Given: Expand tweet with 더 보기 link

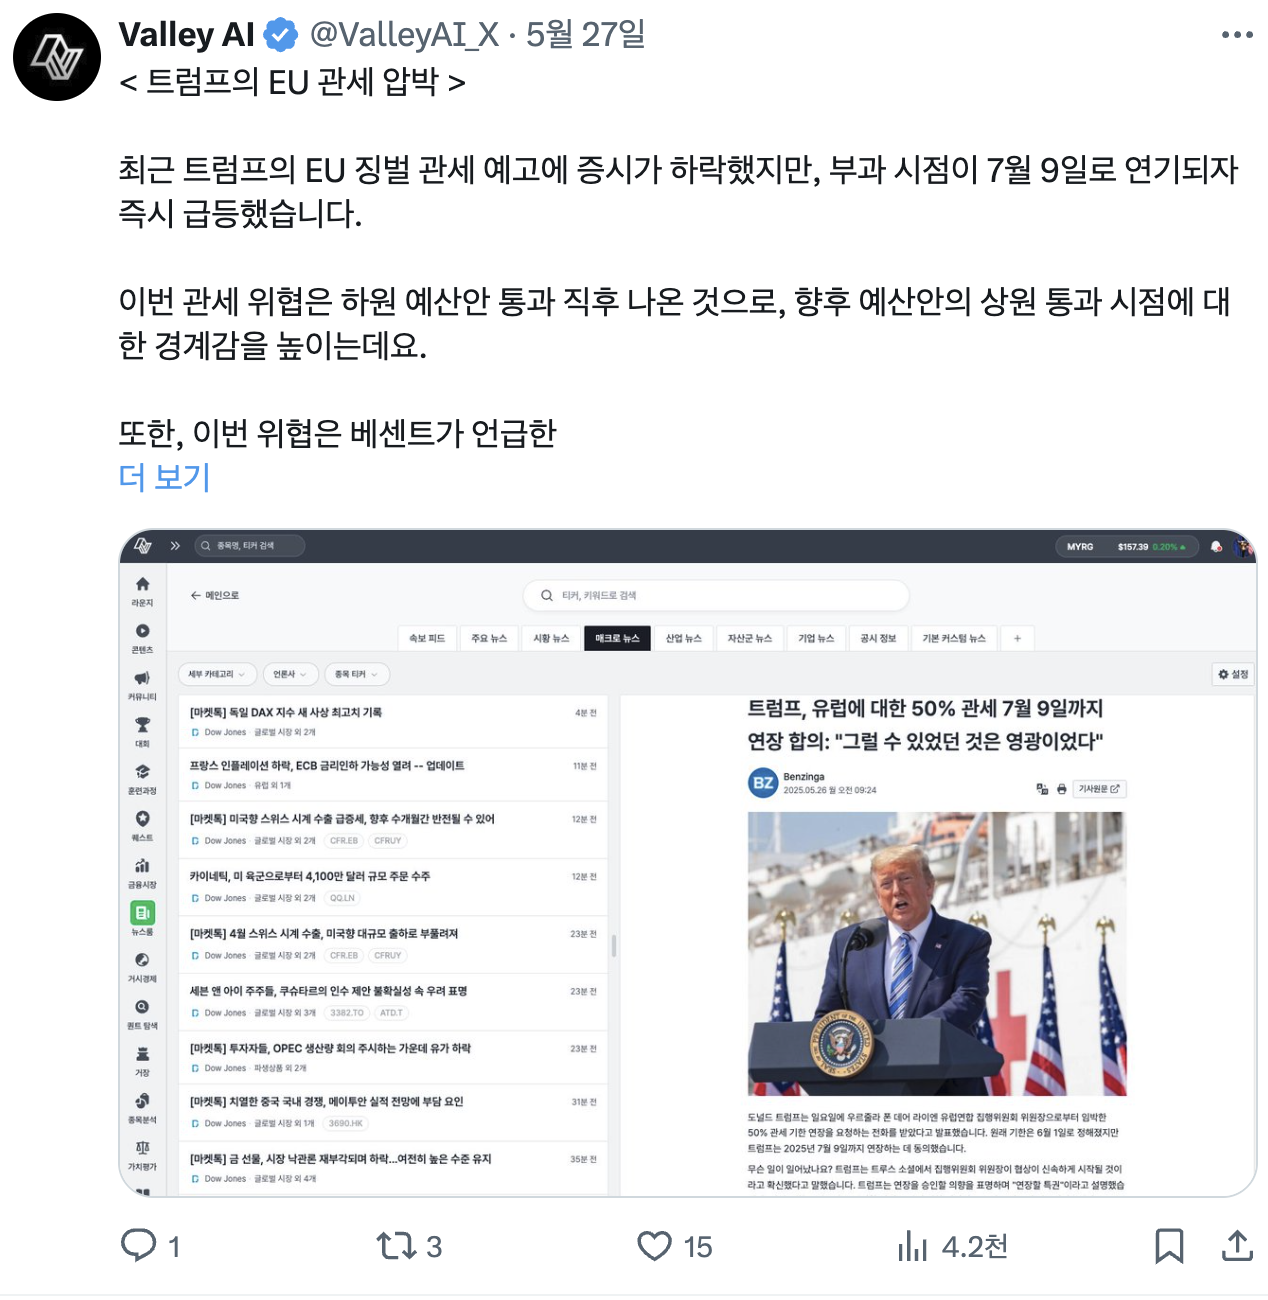Looking at the screenshot, I should pyautogui.click(x=164, y=477).
